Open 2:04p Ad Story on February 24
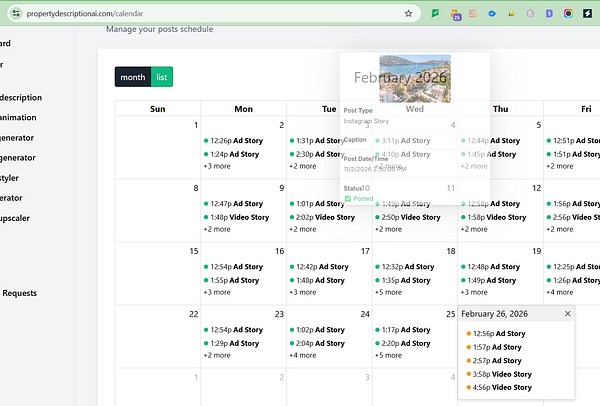 tap(317, 344)
